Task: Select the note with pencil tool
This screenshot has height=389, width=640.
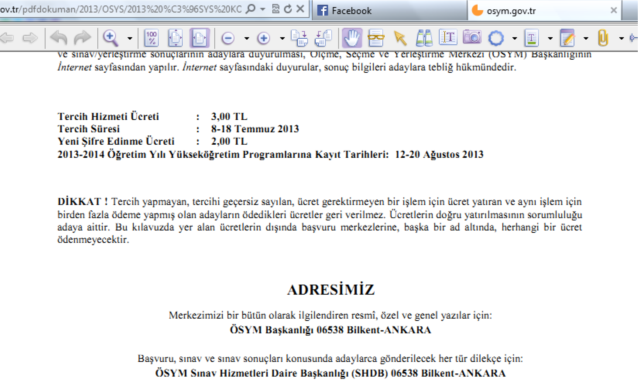Action: (567, 38)
